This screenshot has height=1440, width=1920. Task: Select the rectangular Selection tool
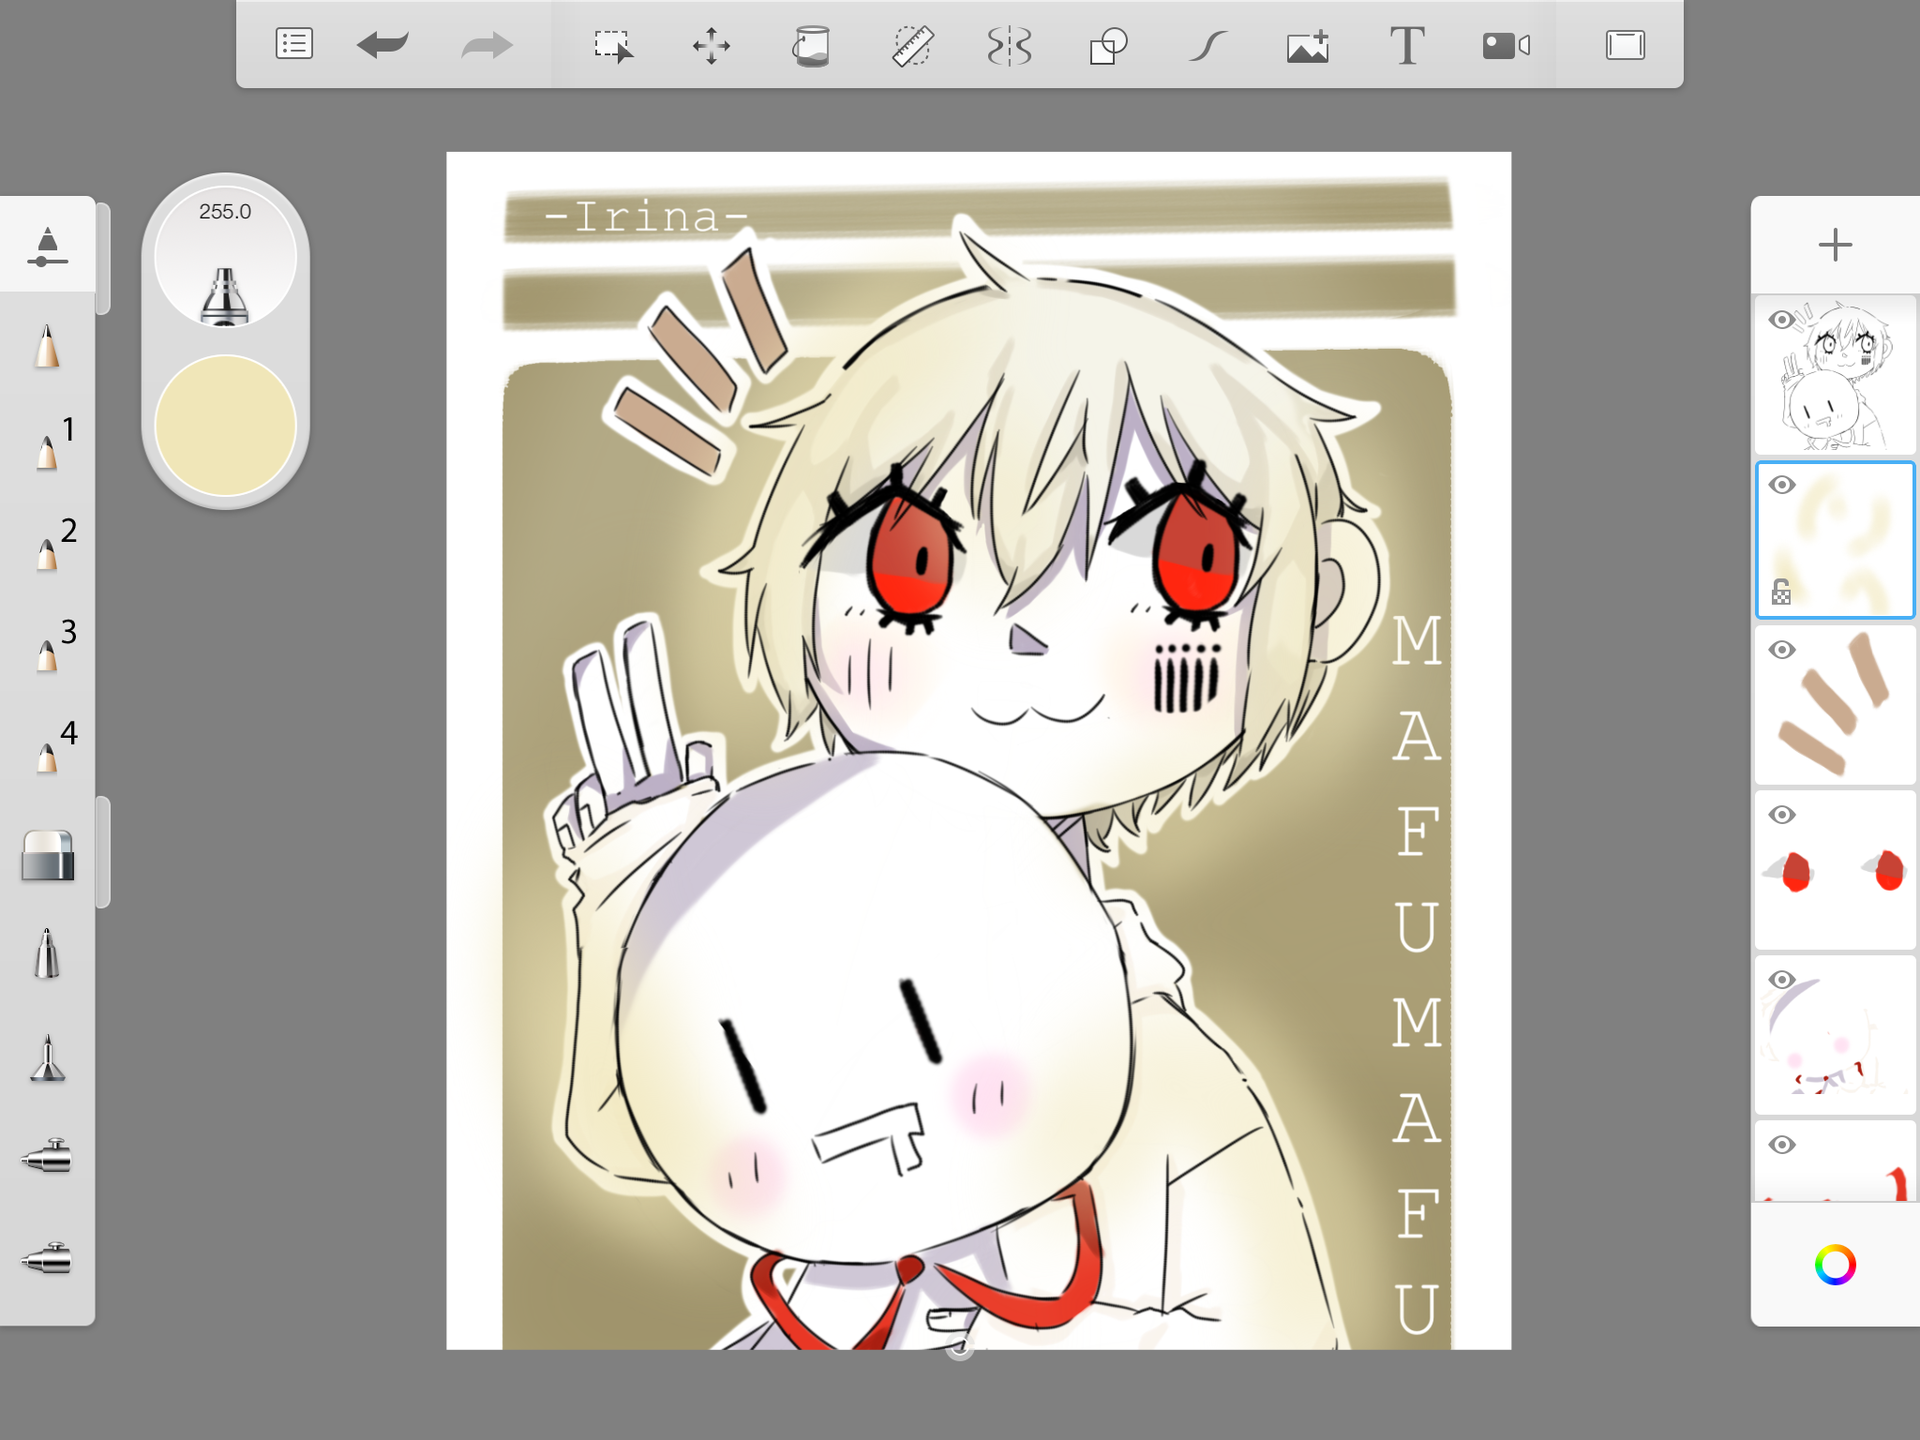pyautogui.click(x=612, y=46)
